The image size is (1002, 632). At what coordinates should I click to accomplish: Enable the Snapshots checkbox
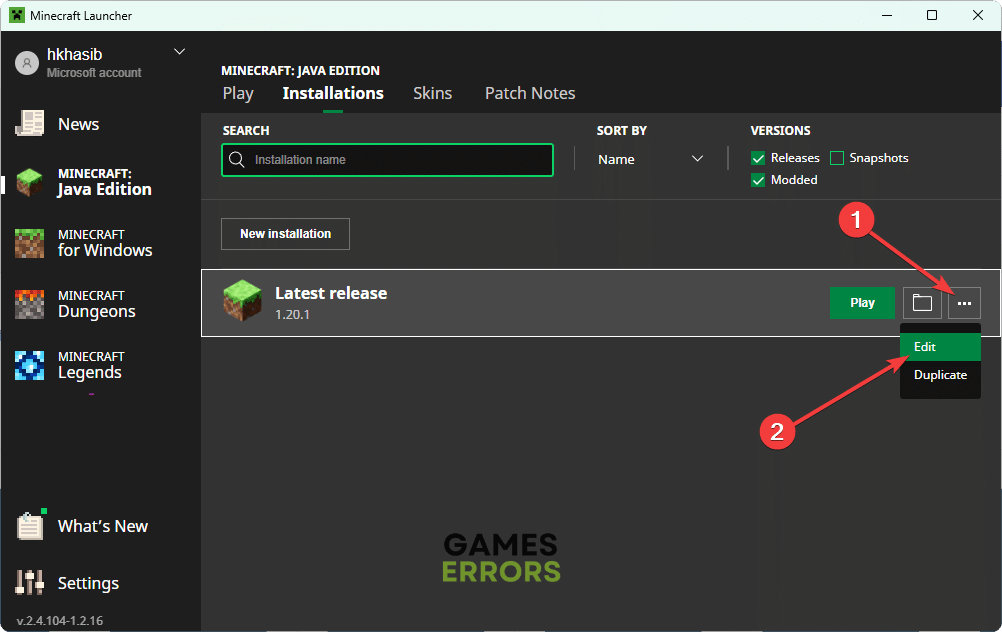click(837, 158)
